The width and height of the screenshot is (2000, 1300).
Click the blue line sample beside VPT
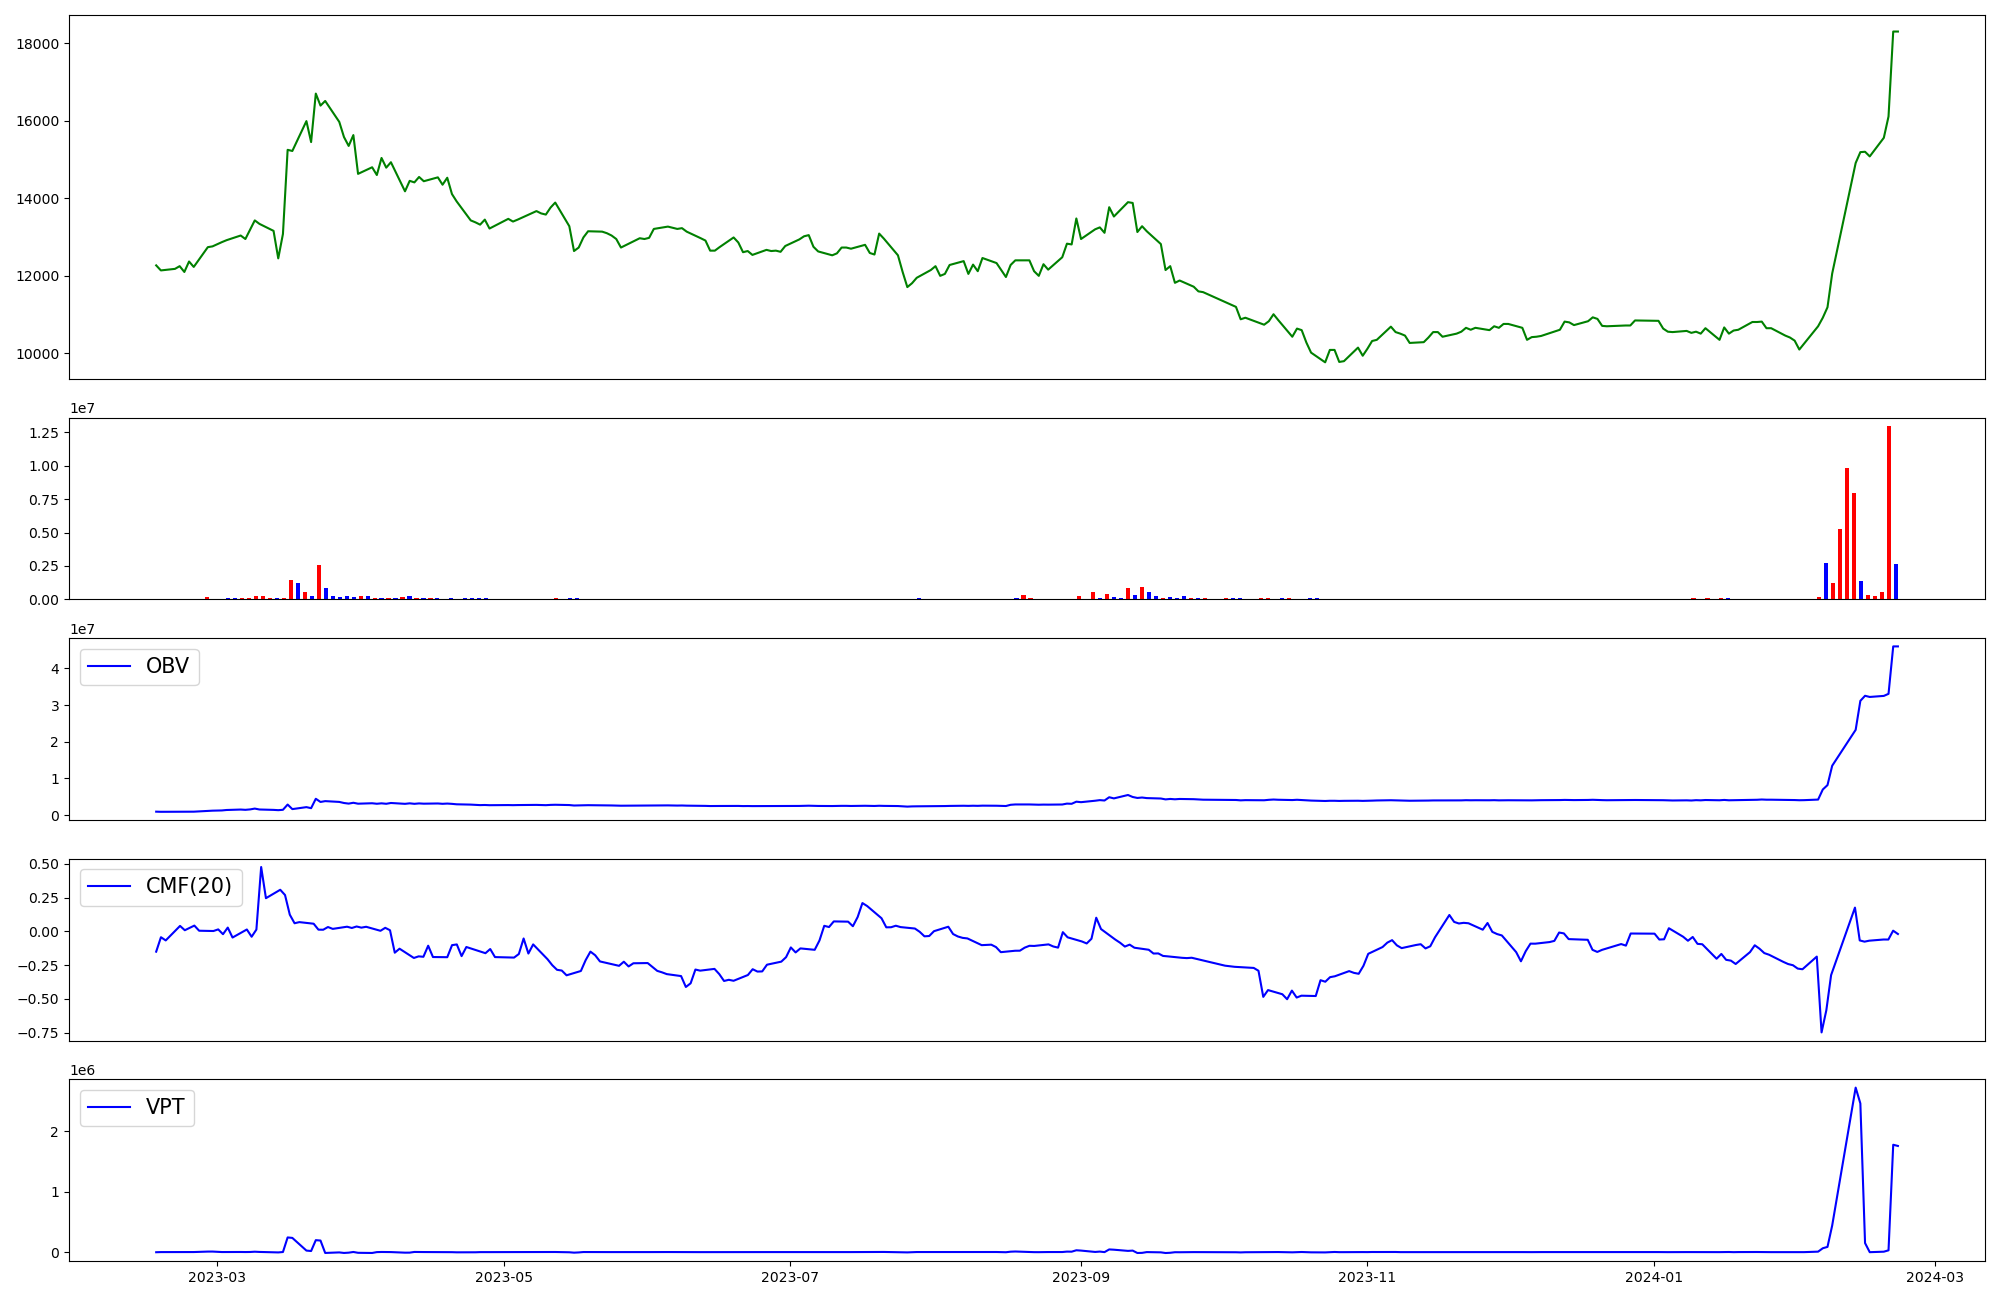(110, 1107)
